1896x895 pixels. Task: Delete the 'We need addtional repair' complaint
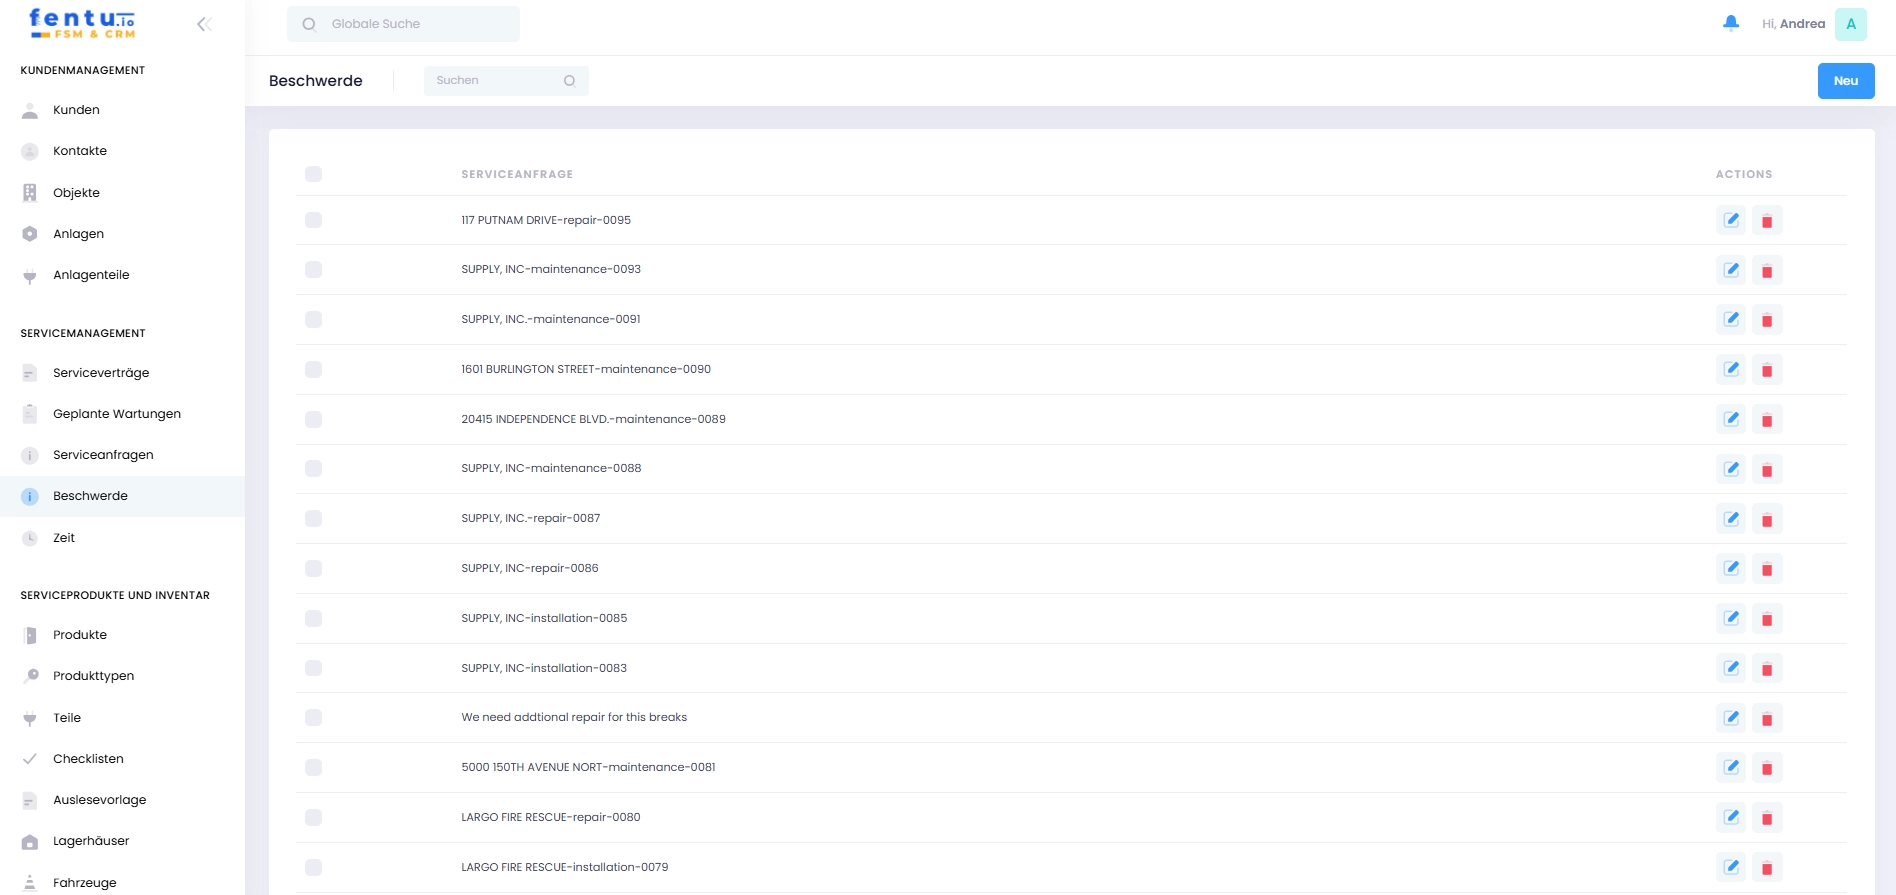coord(1767,718)
